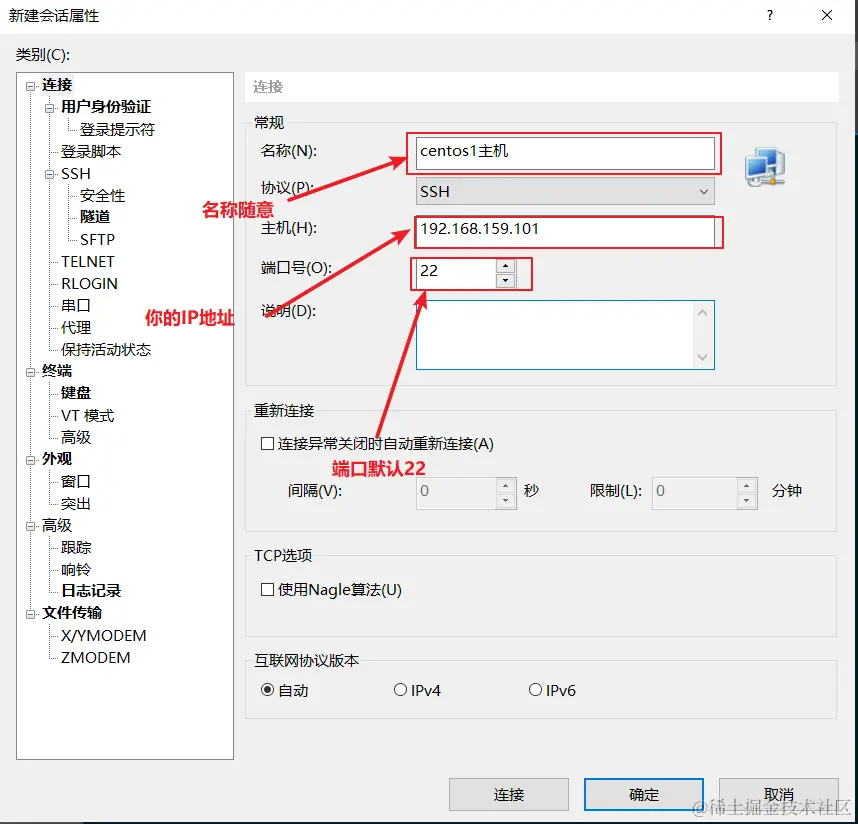
Task: Close the 新建会话属性 dialog
Action: (x=827, y=15)
